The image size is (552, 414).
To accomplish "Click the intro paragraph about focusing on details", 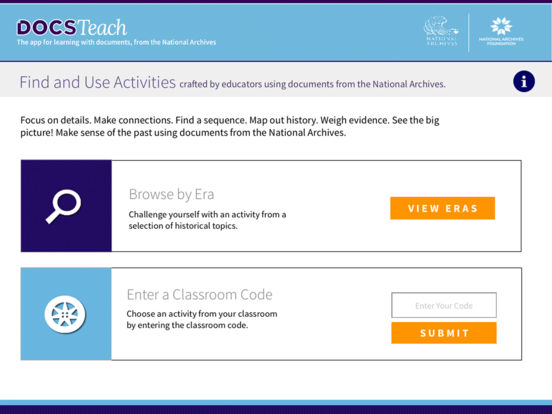I will pos(230,126).
